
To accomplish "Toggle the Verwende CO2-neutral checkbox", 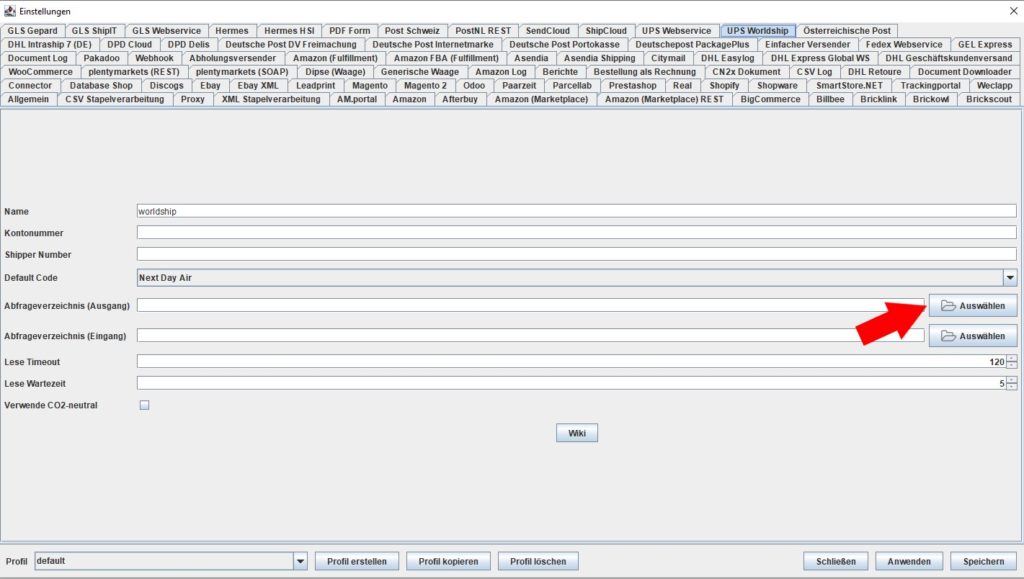I will [144, 405].
